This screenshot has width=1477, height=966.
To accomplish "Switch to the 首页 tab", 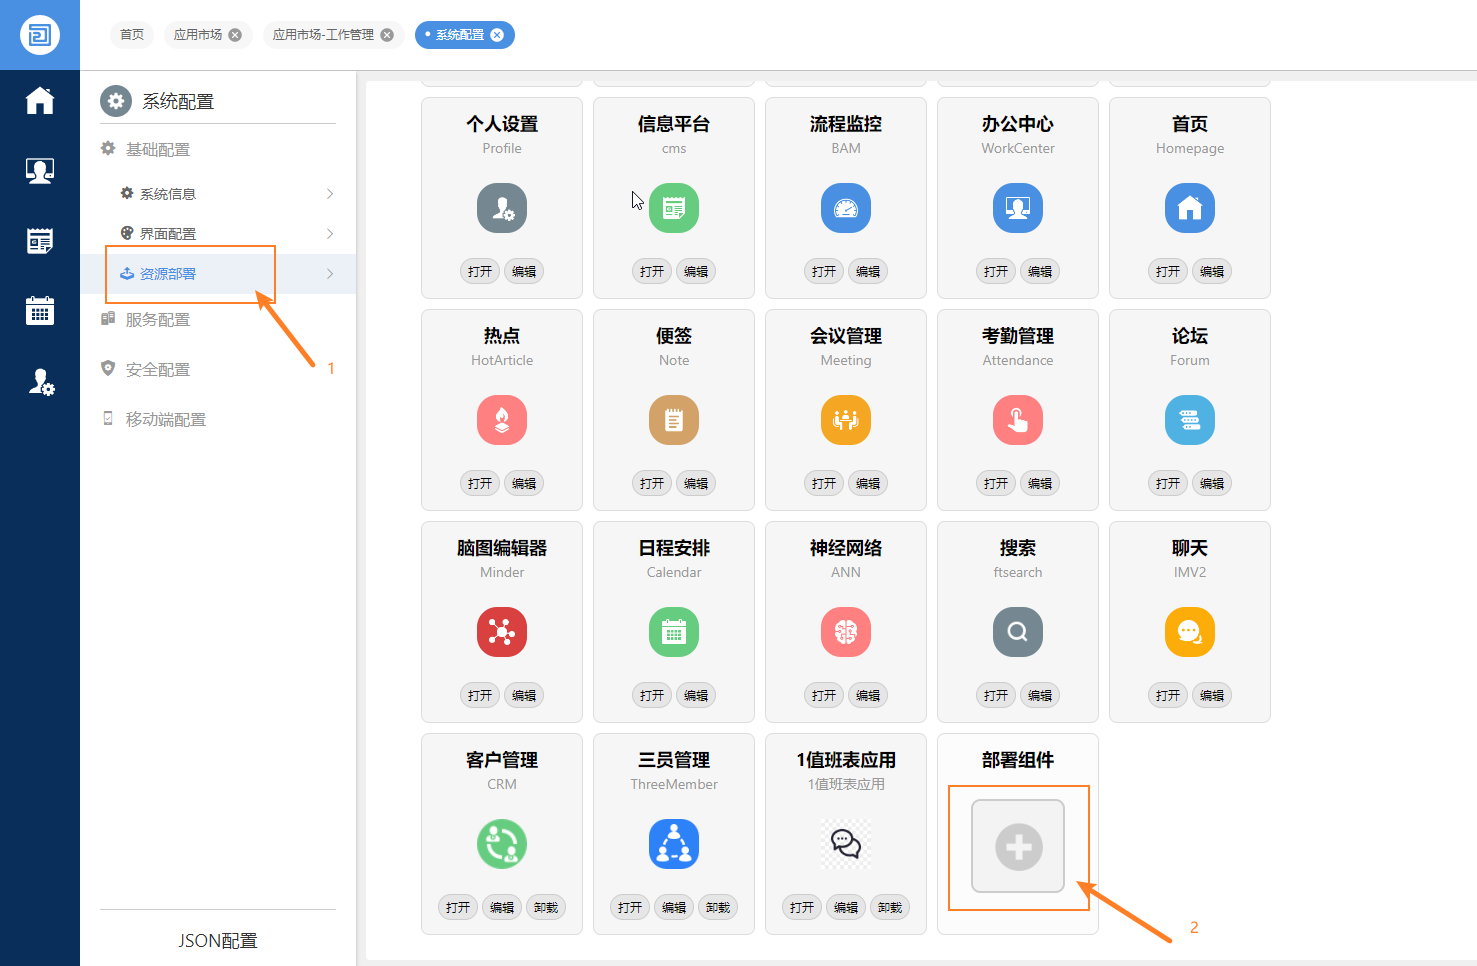I will (132, 35).
